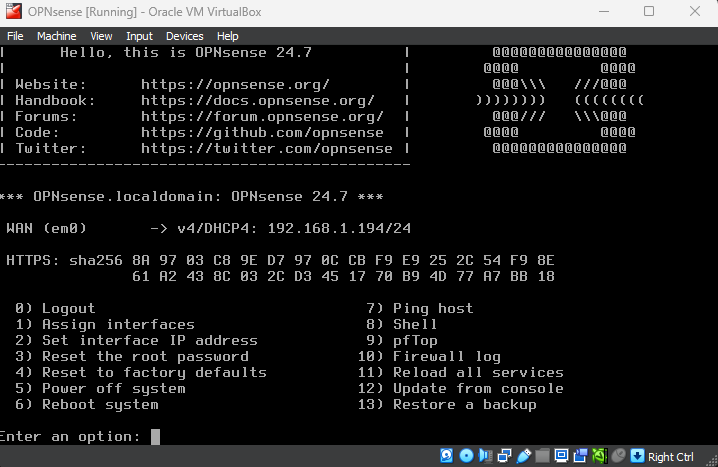This screenshot has width=718, height=467.
Task: Expand the Devices menu
Action: pyautogui.click(x=184, y=36)
